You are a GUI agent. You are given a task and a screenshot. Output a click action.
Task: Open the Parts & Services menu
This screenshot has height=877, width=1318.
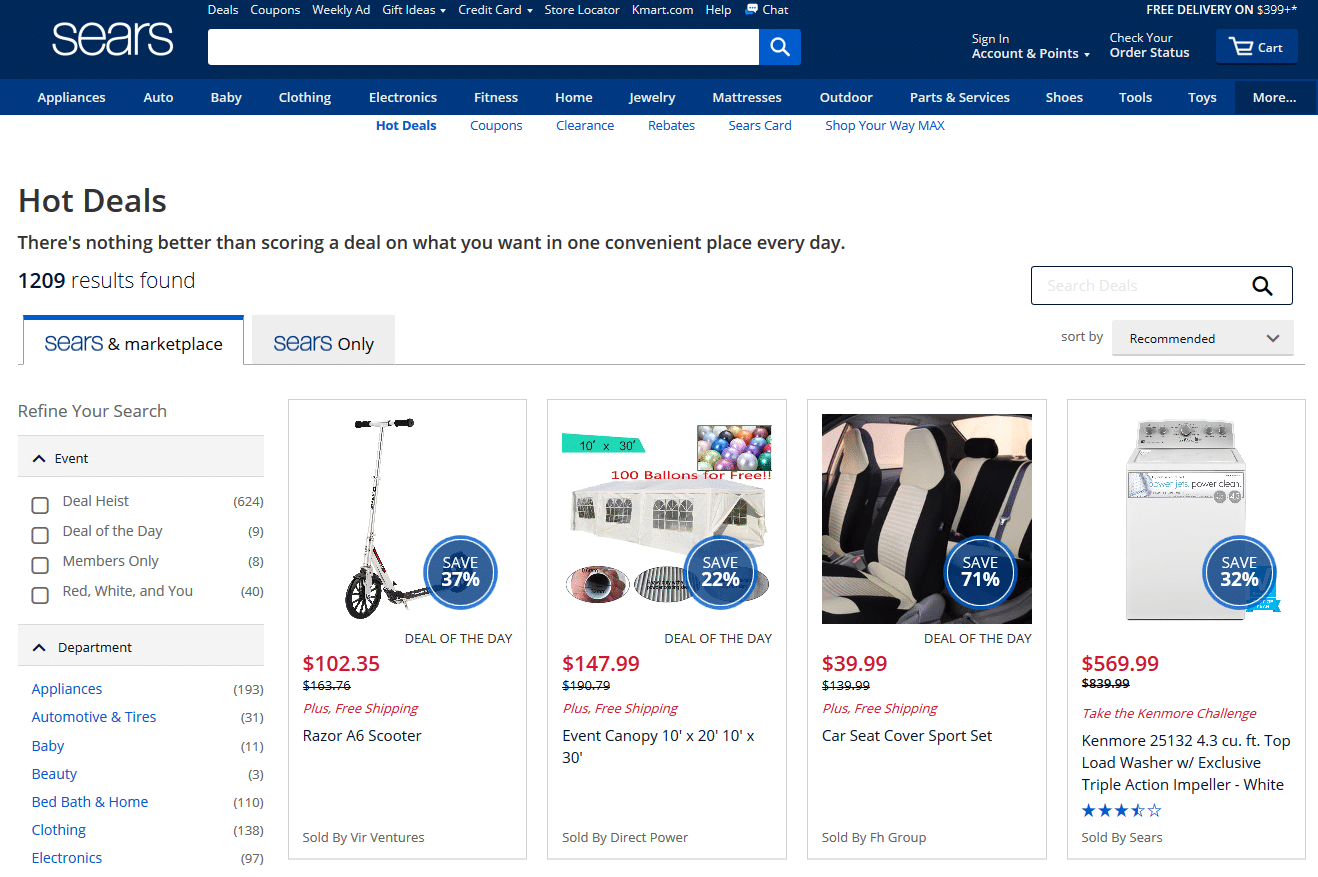[960, 97]
